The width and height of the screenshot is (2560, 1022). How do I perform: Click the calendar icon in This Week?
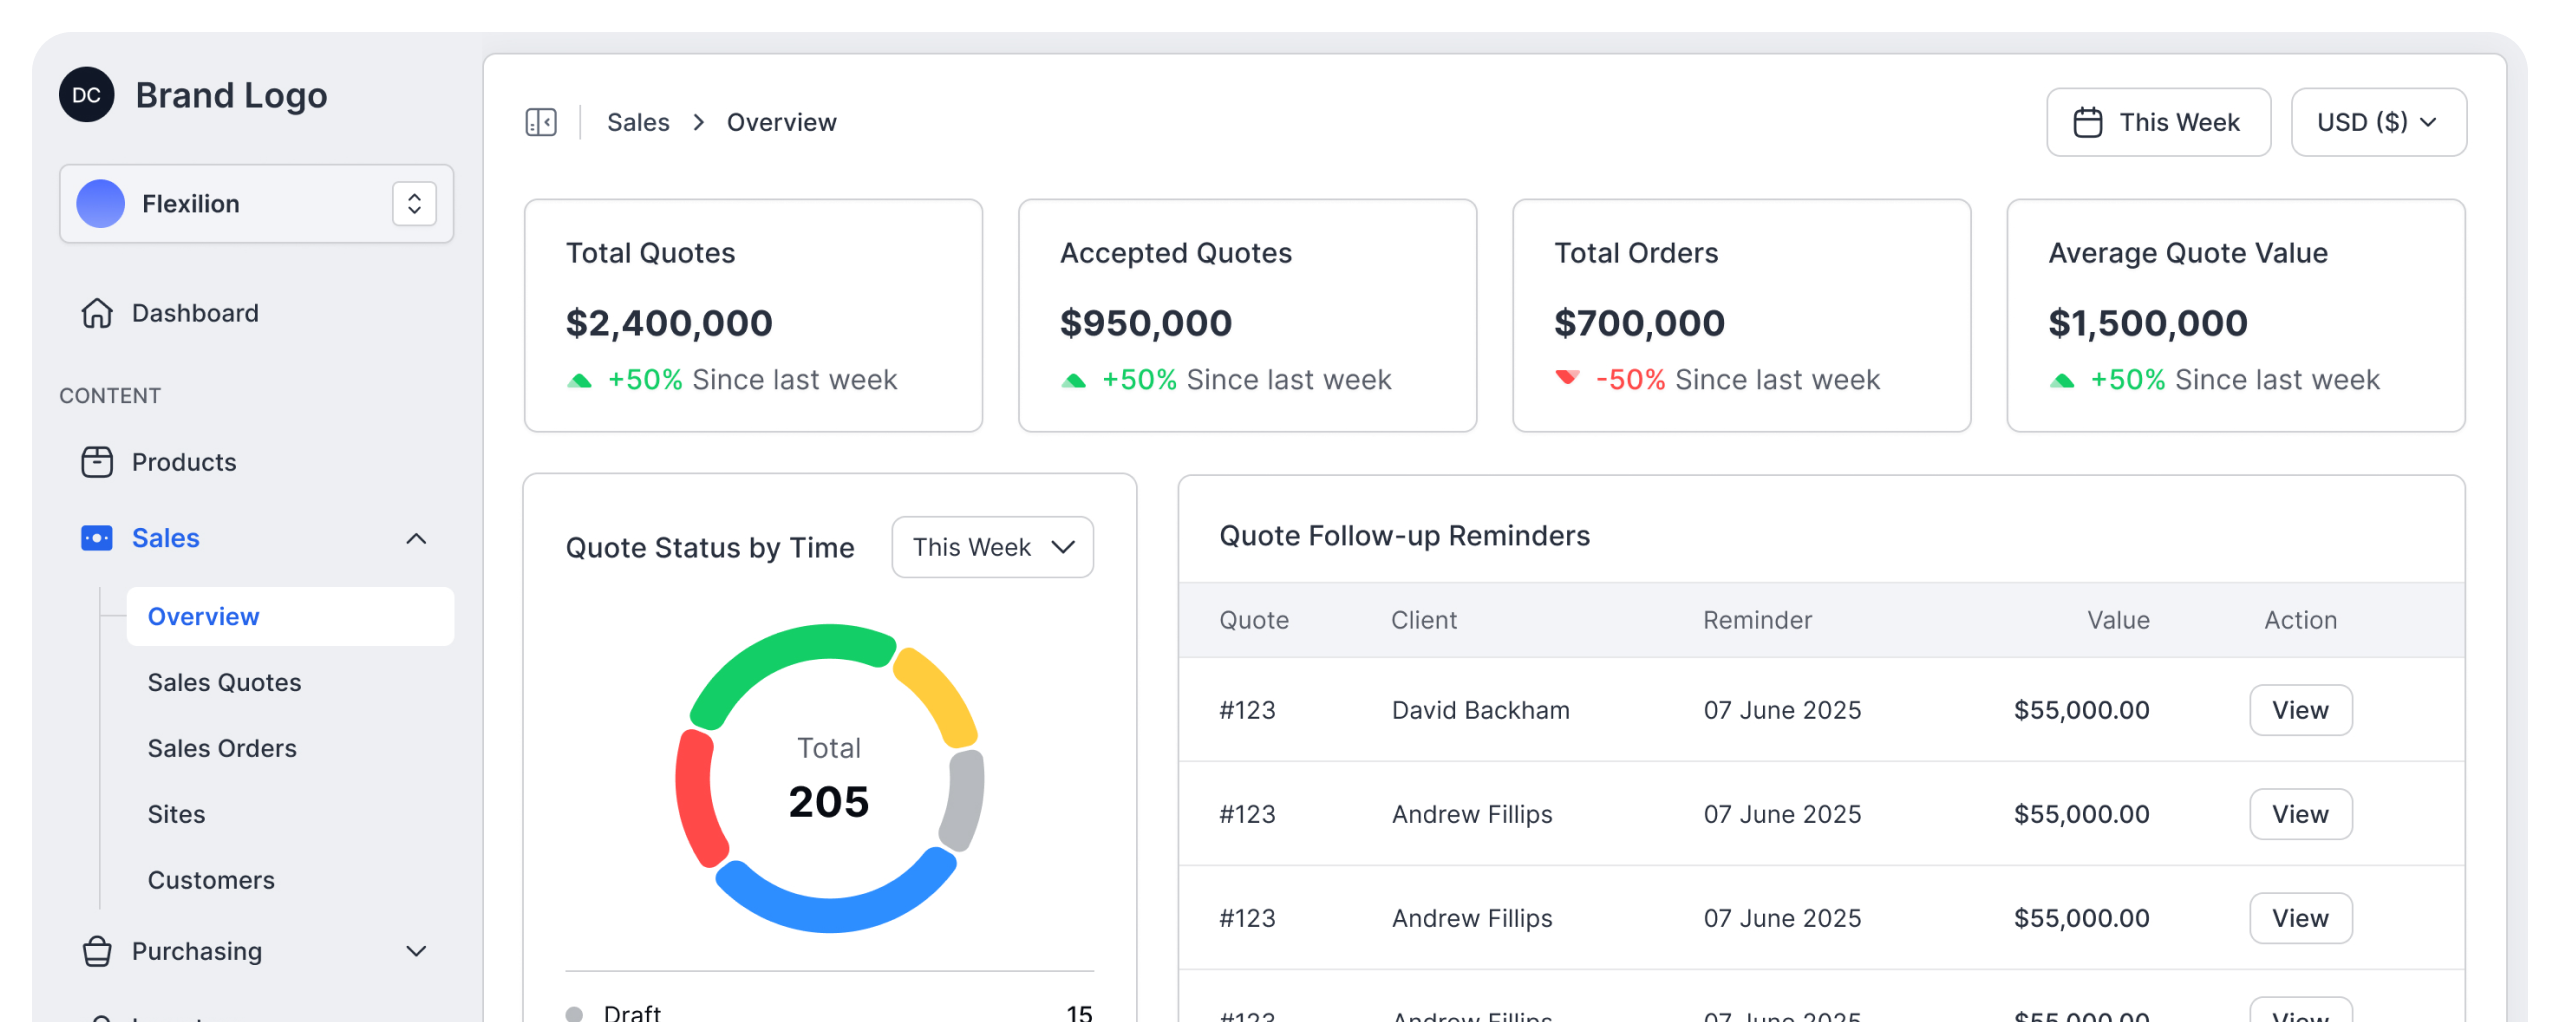point(2088,122)
